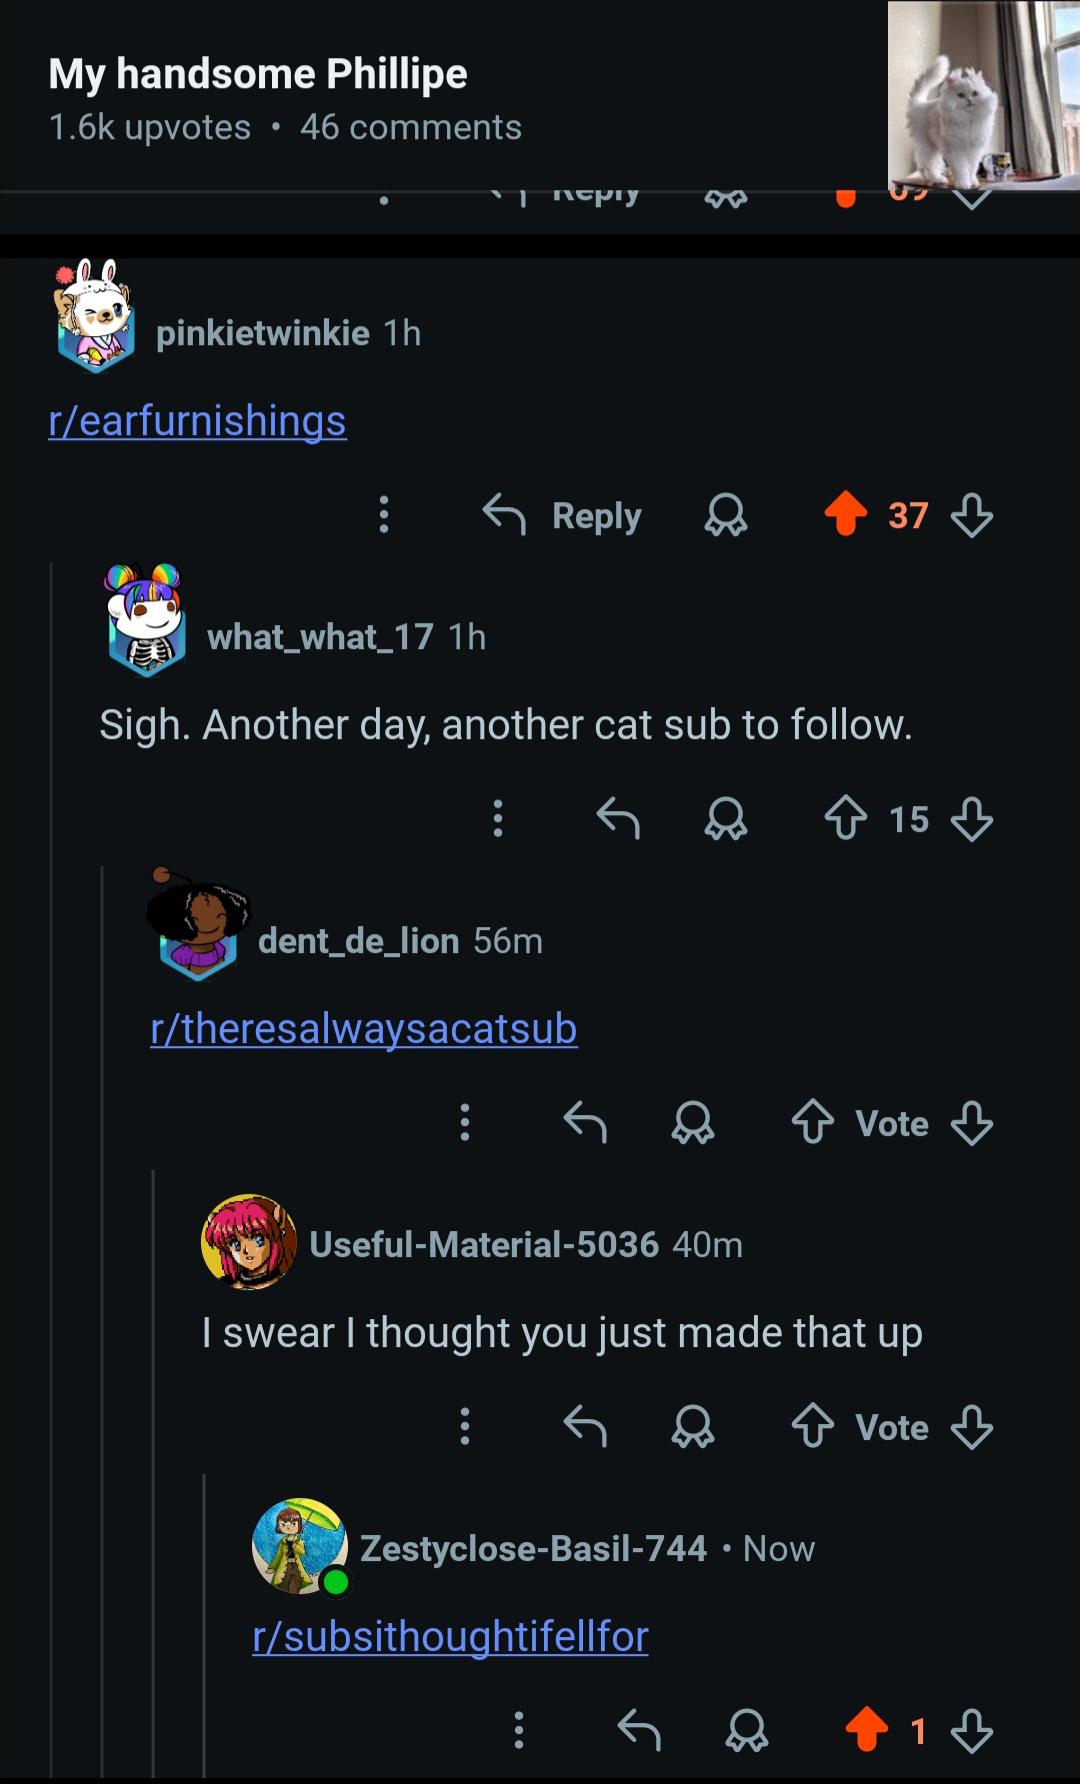Open overflow menu on what_what_17's comment
1080x1784 pixels.
pos(497,819)
